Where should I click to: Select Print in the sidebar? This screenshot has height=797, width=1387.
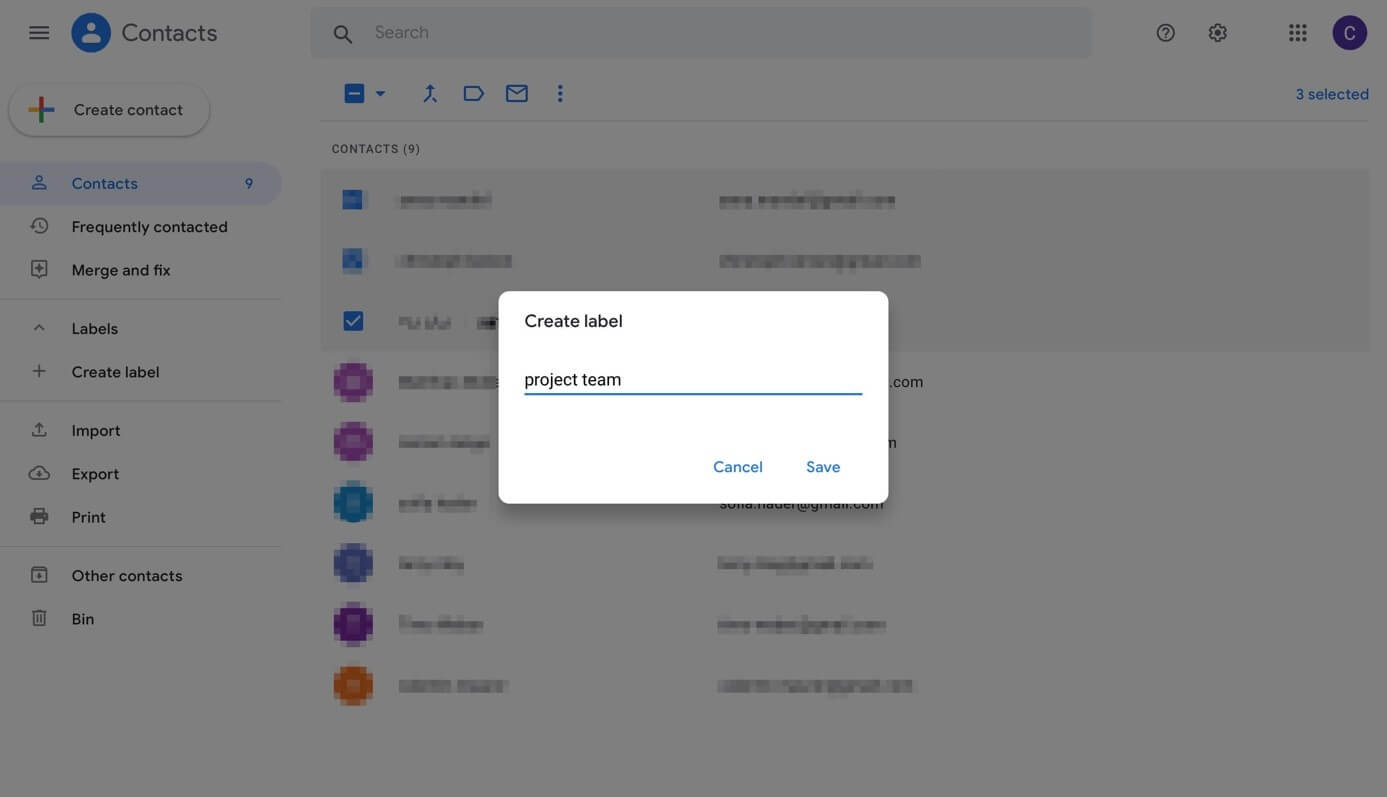coord(140,517)
